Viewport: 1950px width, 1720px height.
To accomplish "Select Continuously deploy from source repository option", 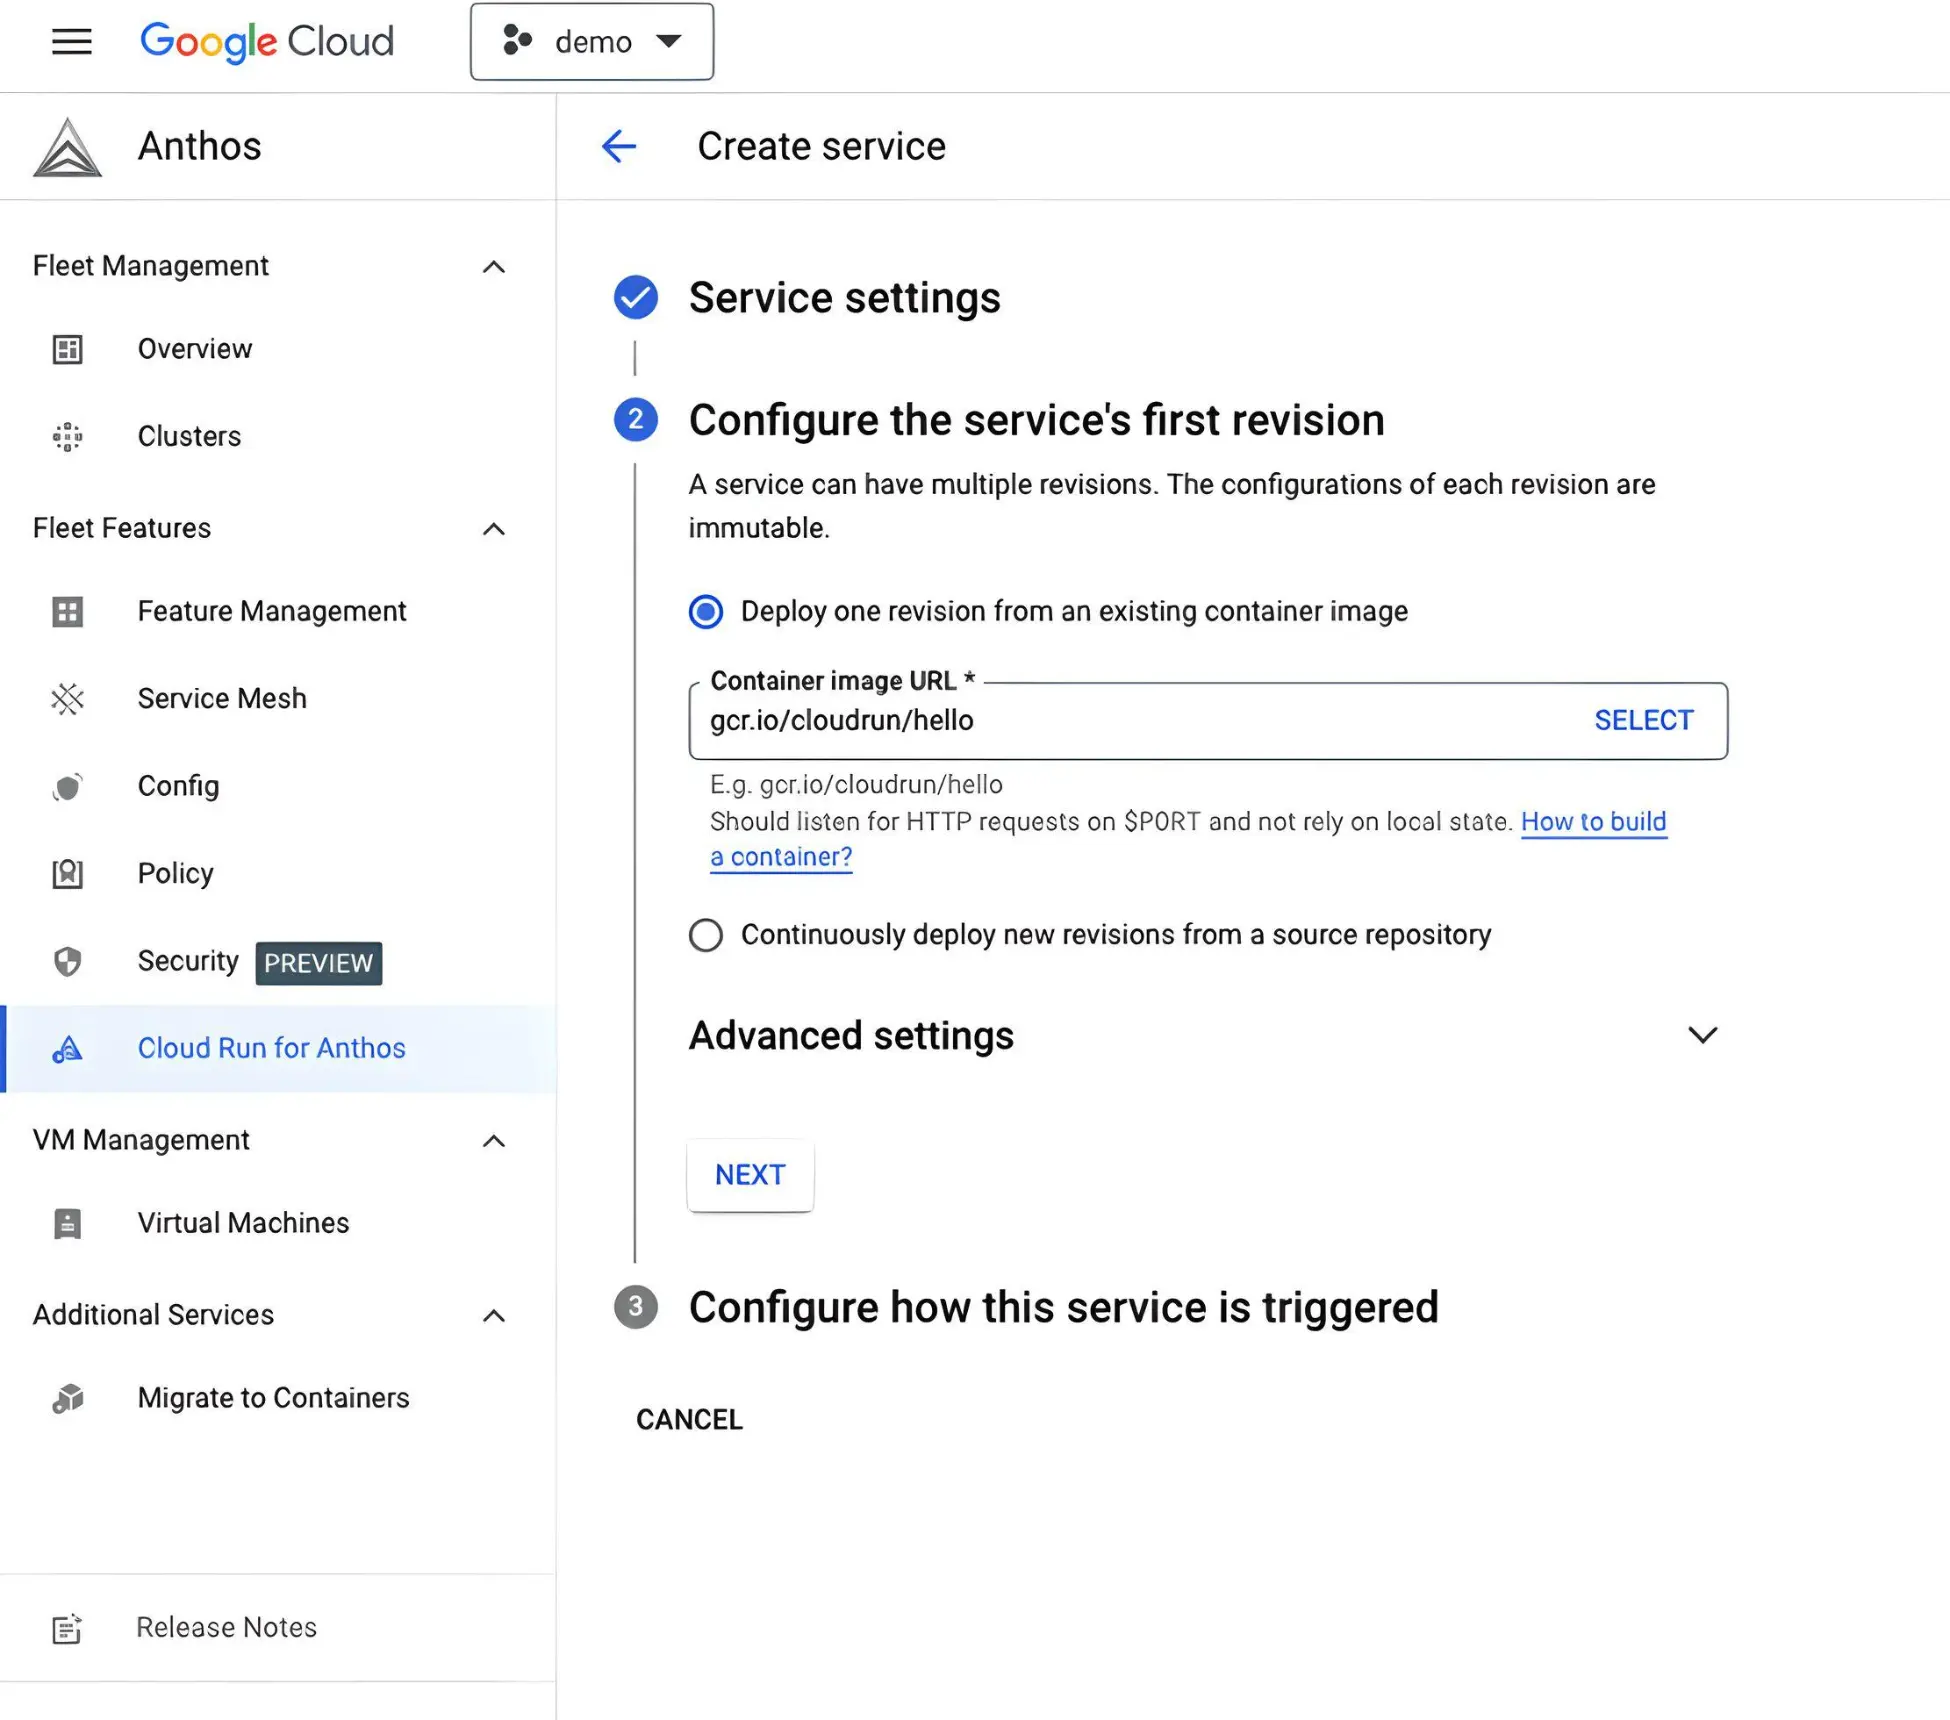I will click(706, 935).
